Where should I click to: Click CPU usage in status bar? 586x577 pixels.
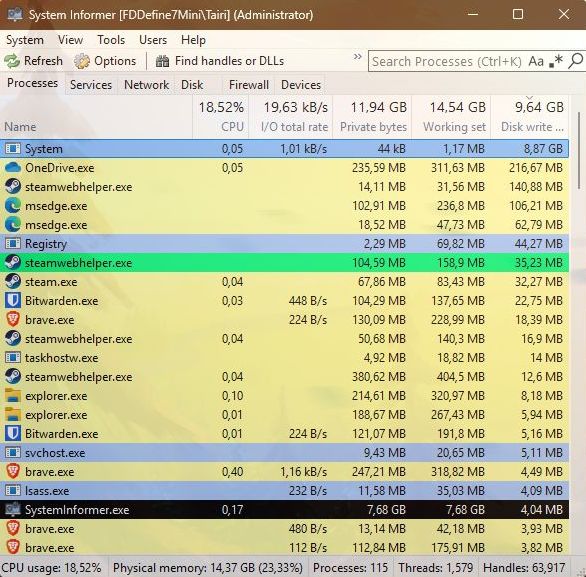[51, 568]
